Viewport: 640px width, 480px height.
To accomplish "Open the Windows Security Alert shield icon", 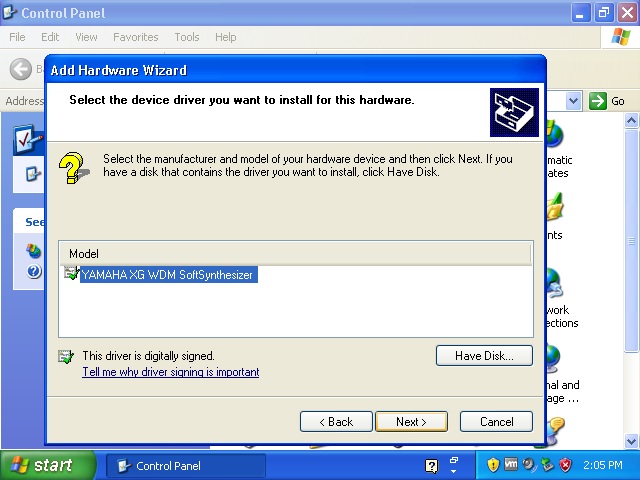I will pyautogui.click(x=493, y=465).
